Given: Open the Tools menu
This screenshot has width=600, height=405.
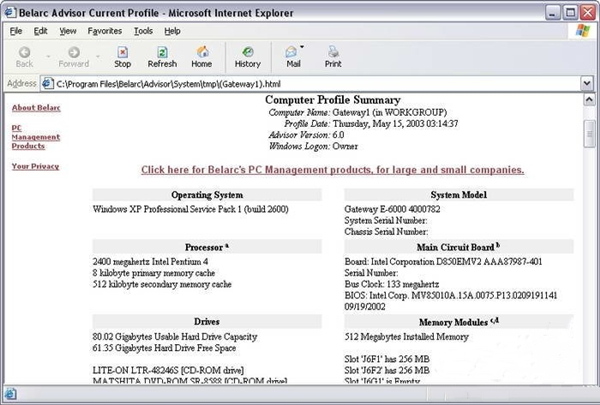Looking at the screenshot, I should 144,31.
